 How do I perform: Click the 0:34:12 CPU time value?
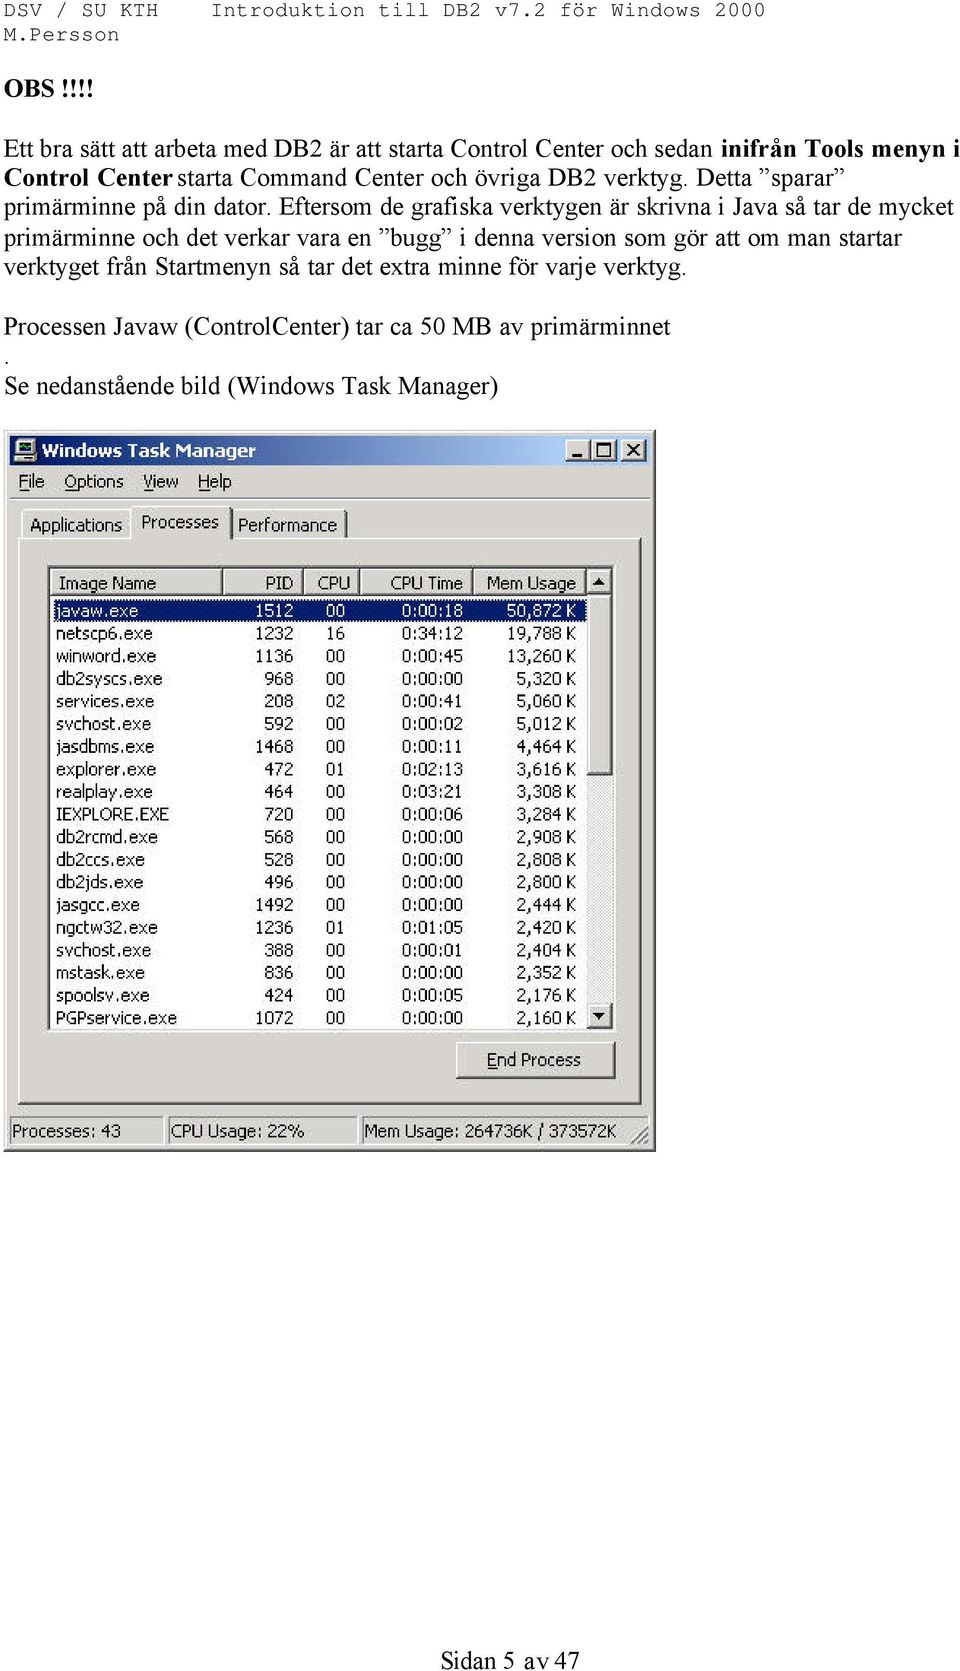(x=432, y=633)
